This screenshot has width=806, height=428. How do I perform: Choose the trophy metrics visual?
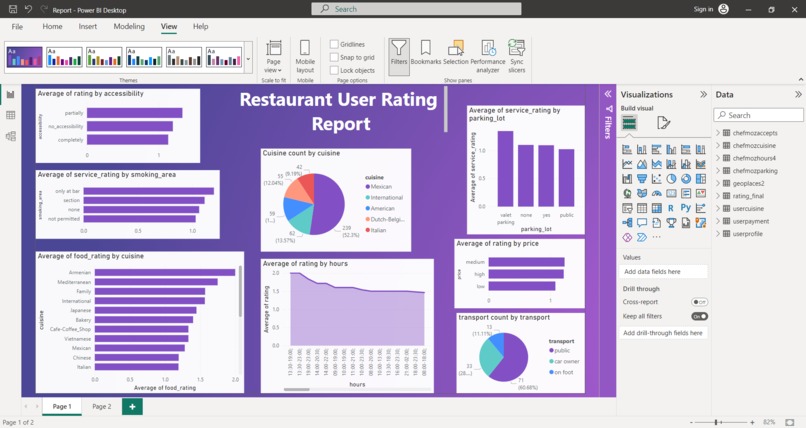pyautogui.click(x=671, y=222)
